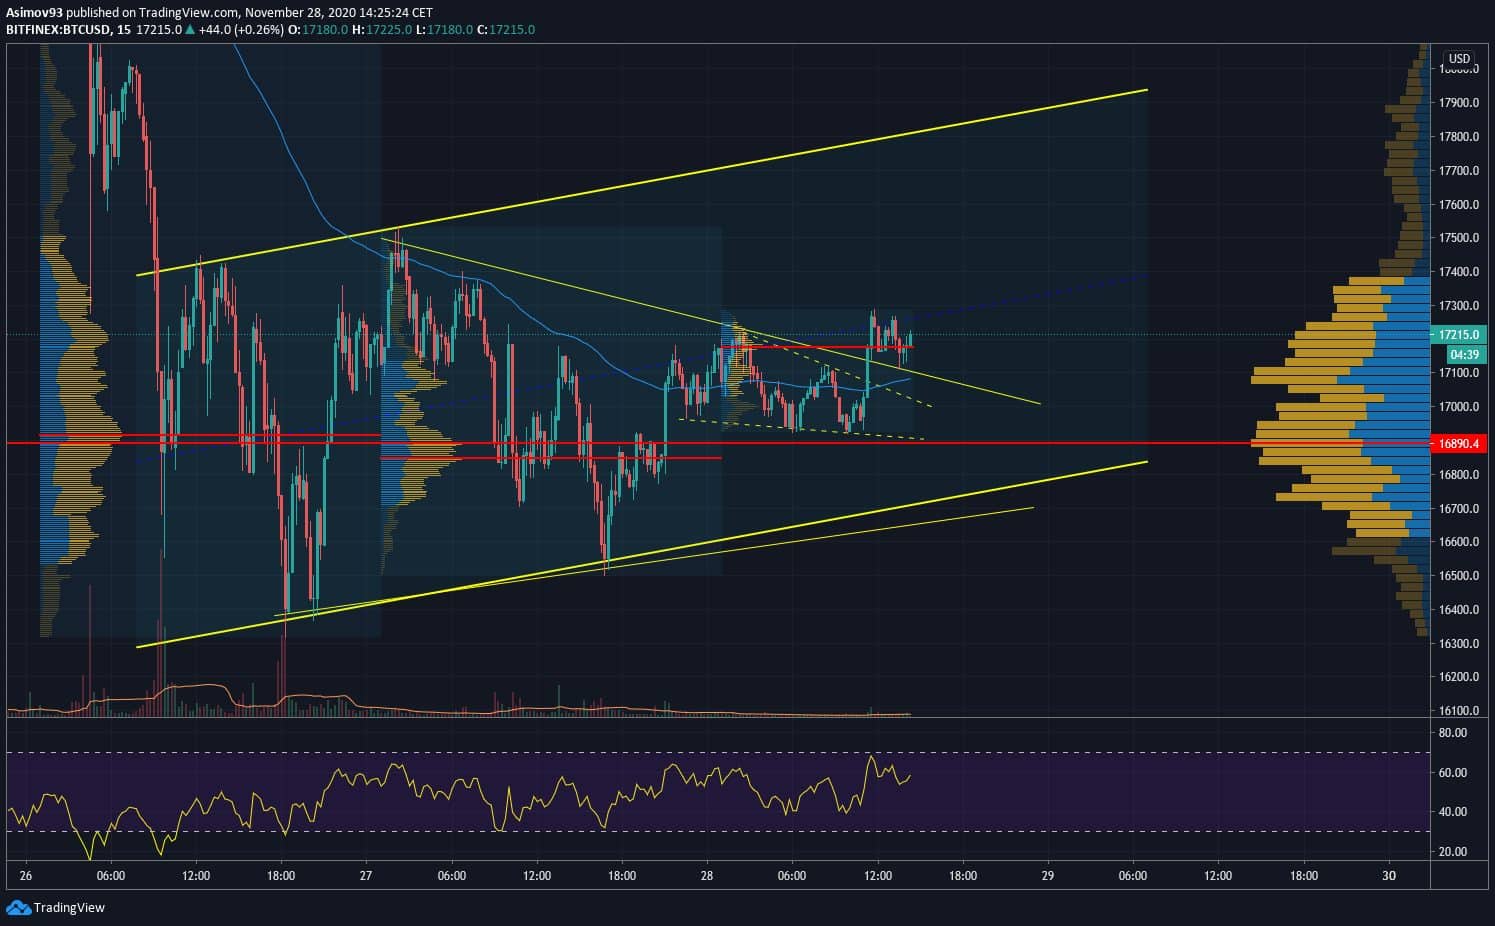The height and width of the screenshot is (926, 1495).
Task: Click the green up-triangle price change icon
Action: (x=190, y=30)
